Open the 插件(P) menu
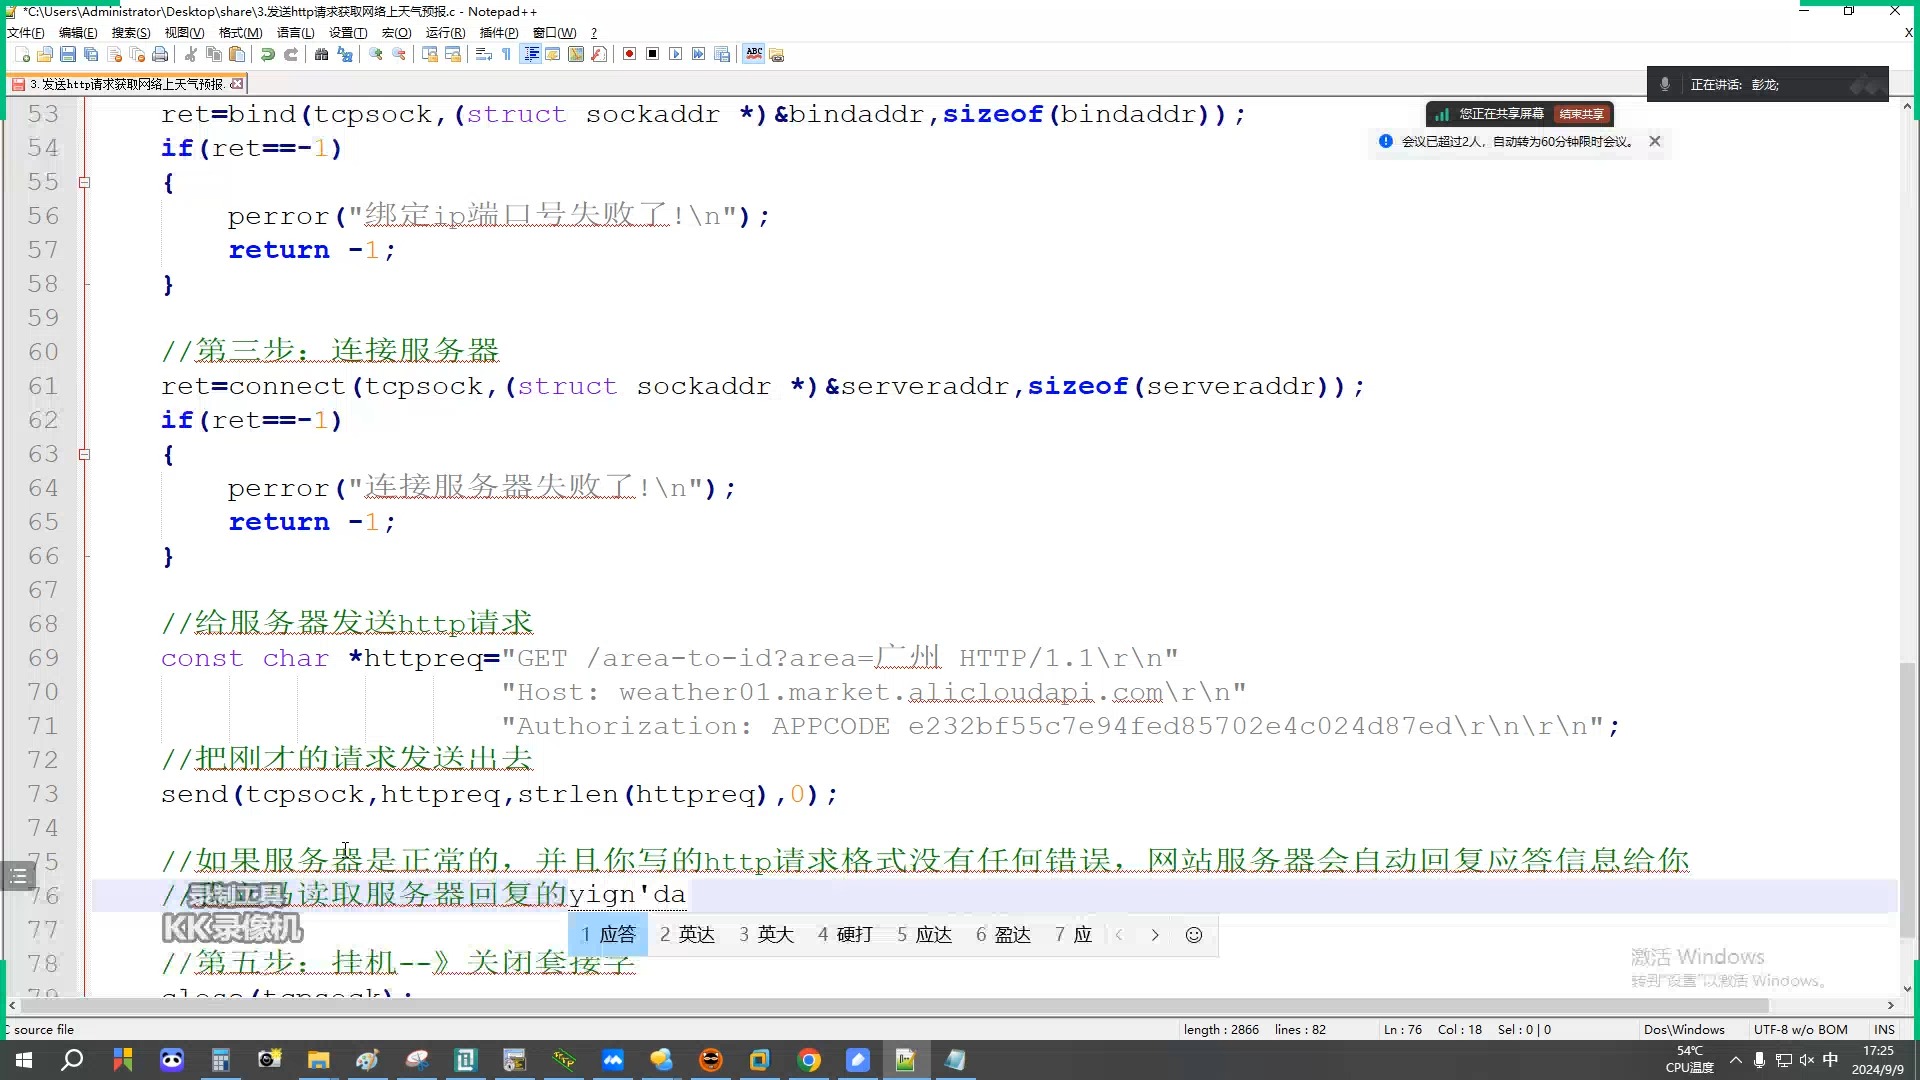 498,32
